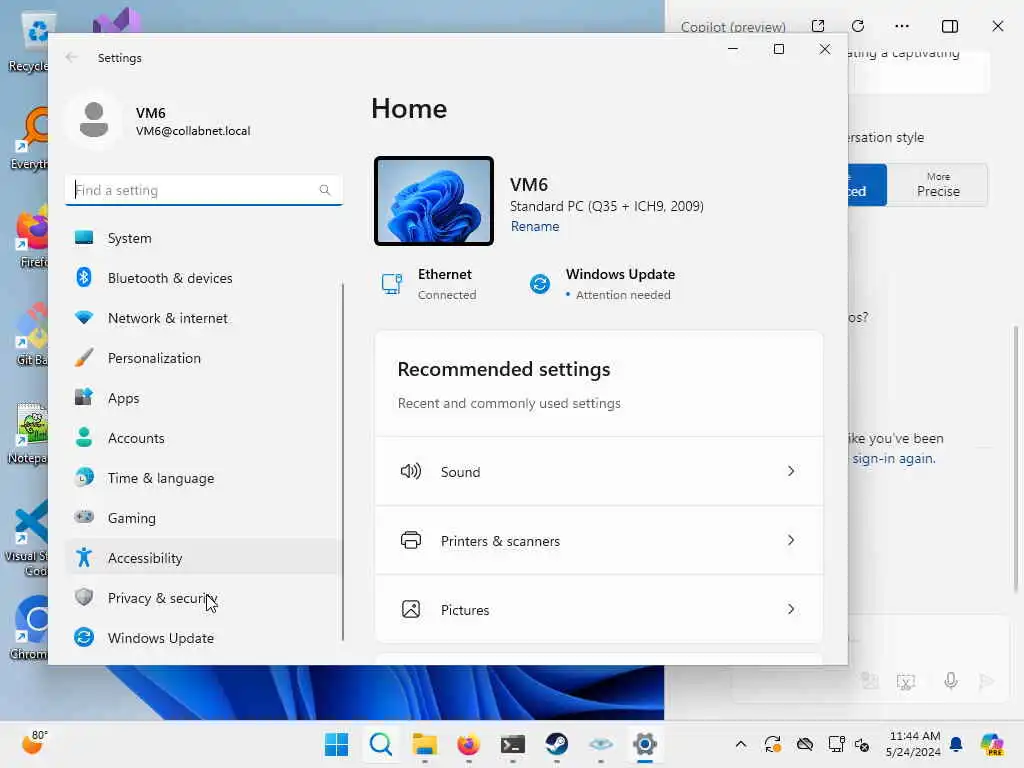Click the Windows Update sync icon on Home
This screenshot has height=768, width=1024.
click(x=540, y=284)
